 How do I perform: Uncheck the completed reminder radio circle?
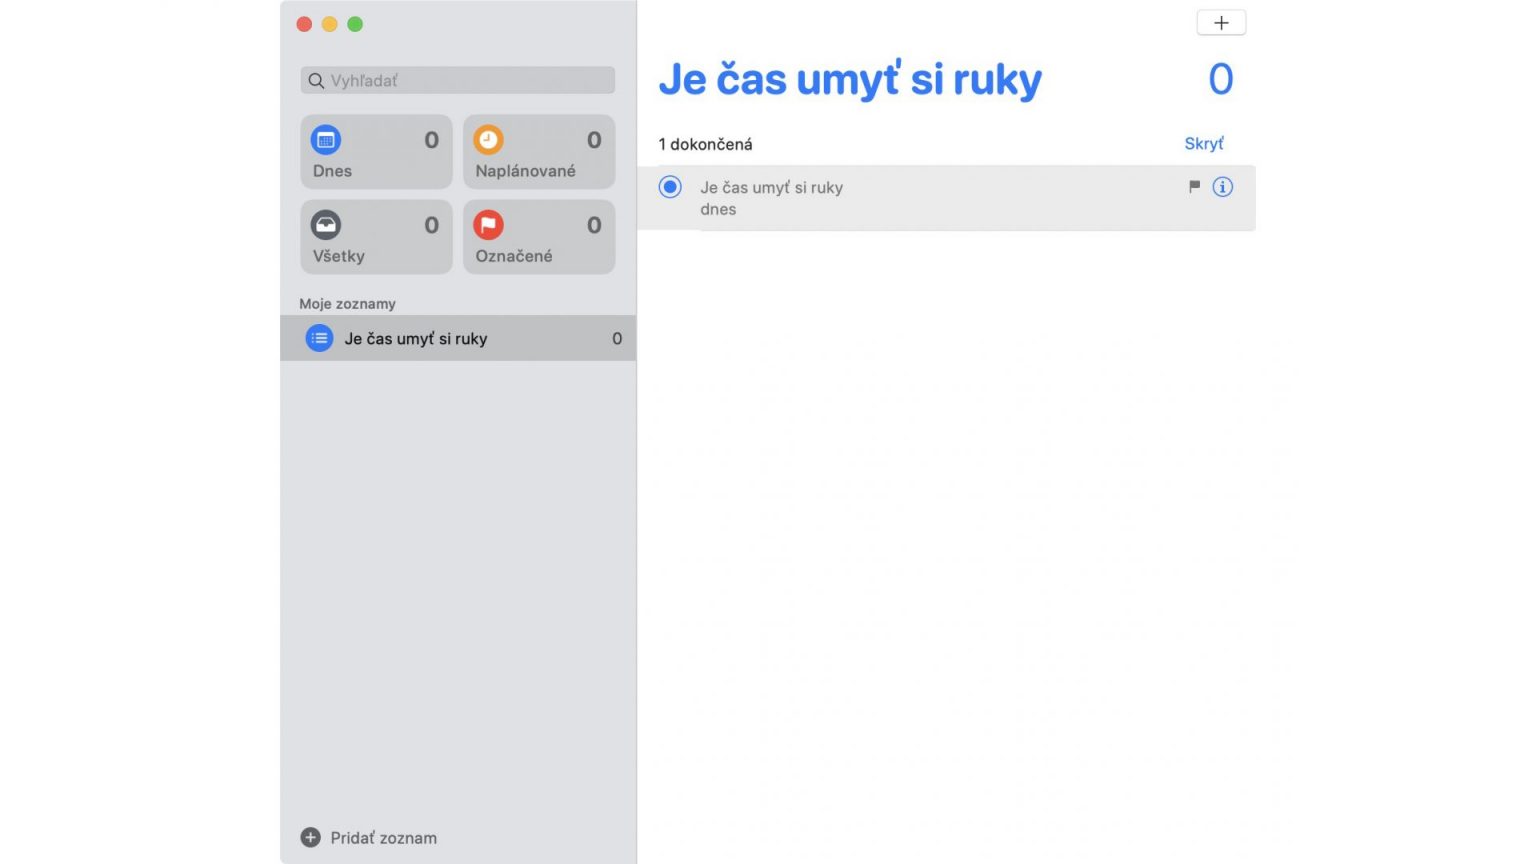point(670,187)
